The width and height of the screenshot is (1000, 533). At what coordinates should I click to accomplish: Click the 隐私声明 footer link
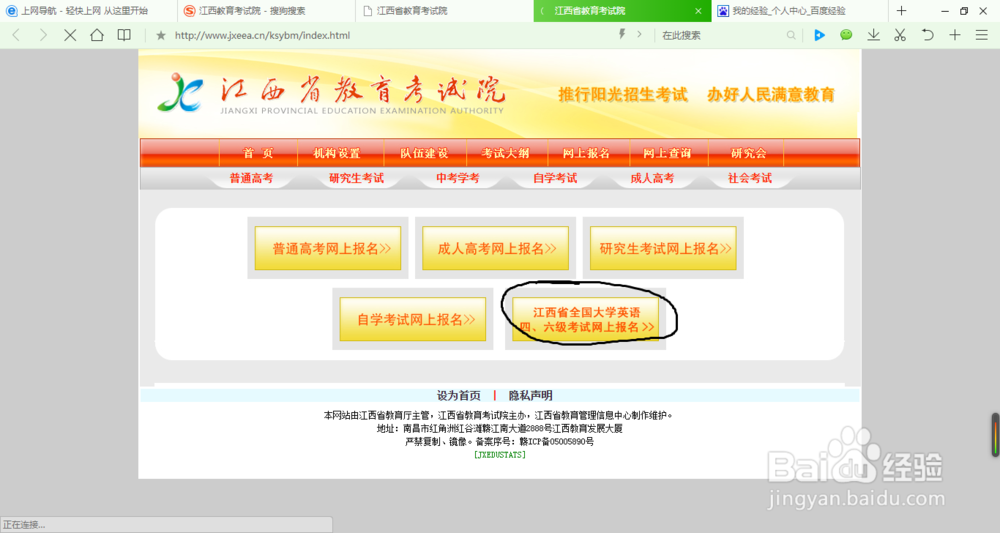pyautogui.click(x=531, y=395)
